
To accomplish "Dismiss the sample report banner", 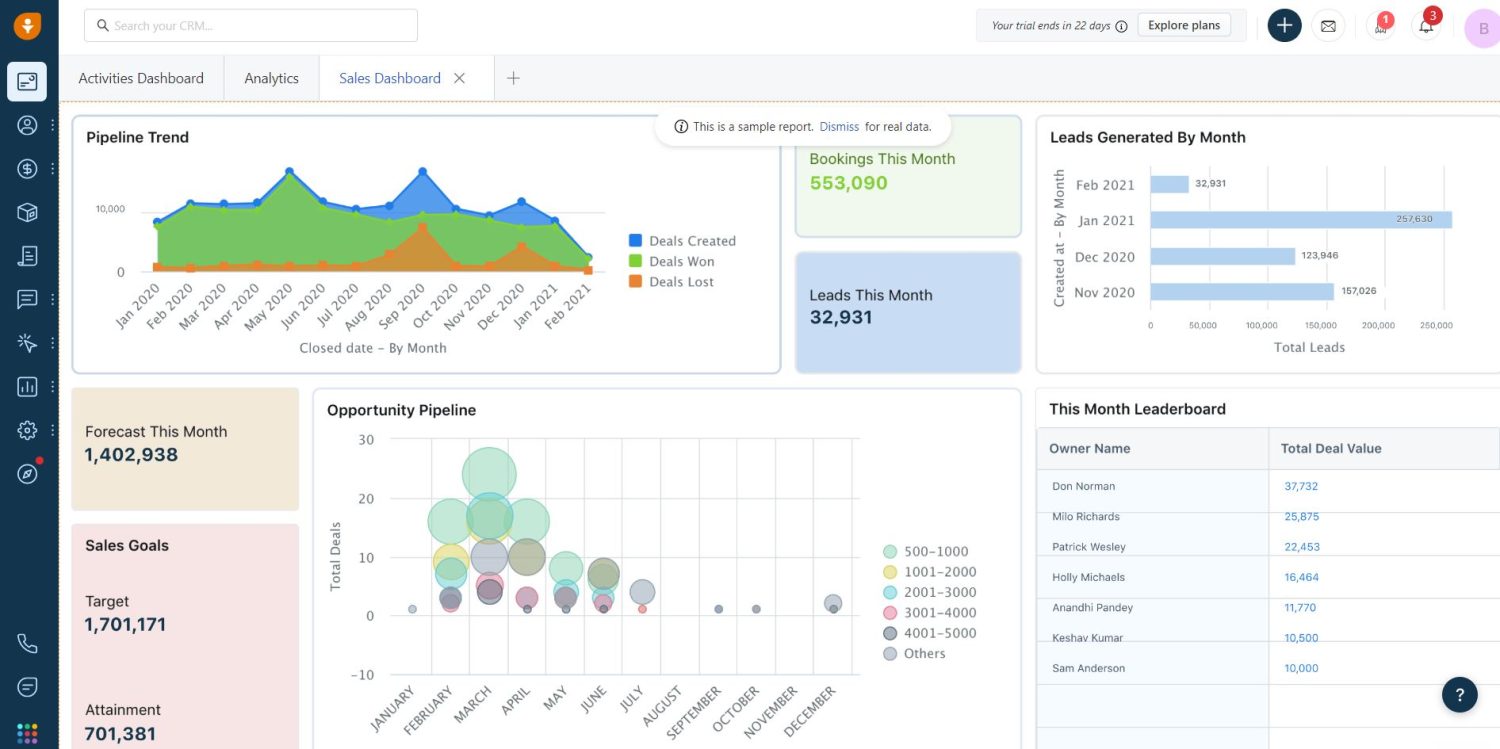I will [839, 126].
